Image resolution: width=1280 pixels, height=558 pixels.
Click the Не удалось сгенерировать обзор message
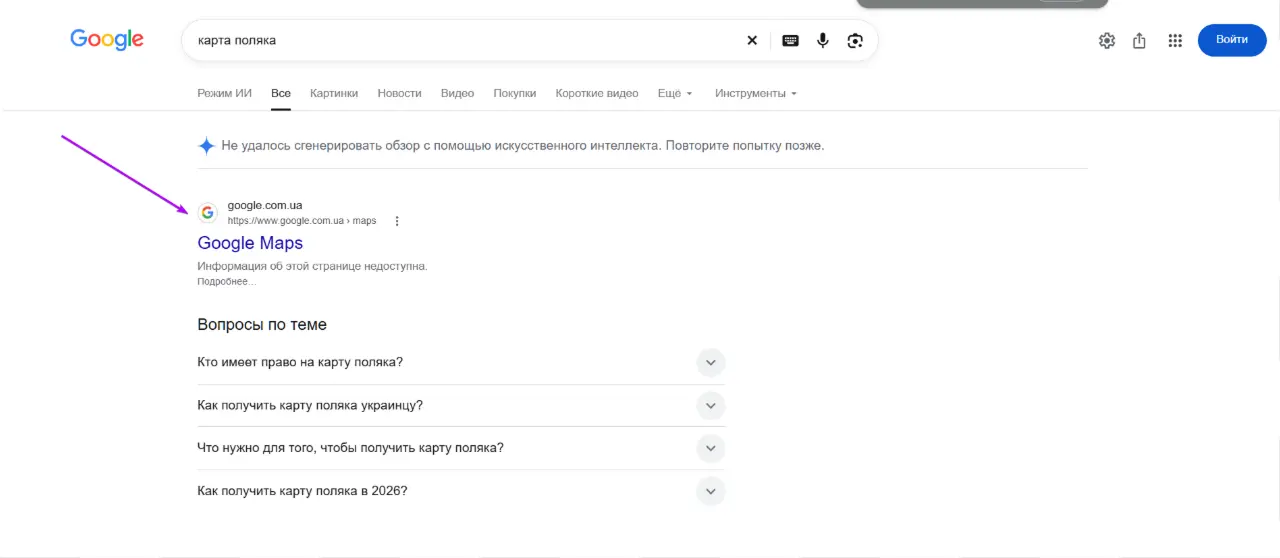pos(523,146)
